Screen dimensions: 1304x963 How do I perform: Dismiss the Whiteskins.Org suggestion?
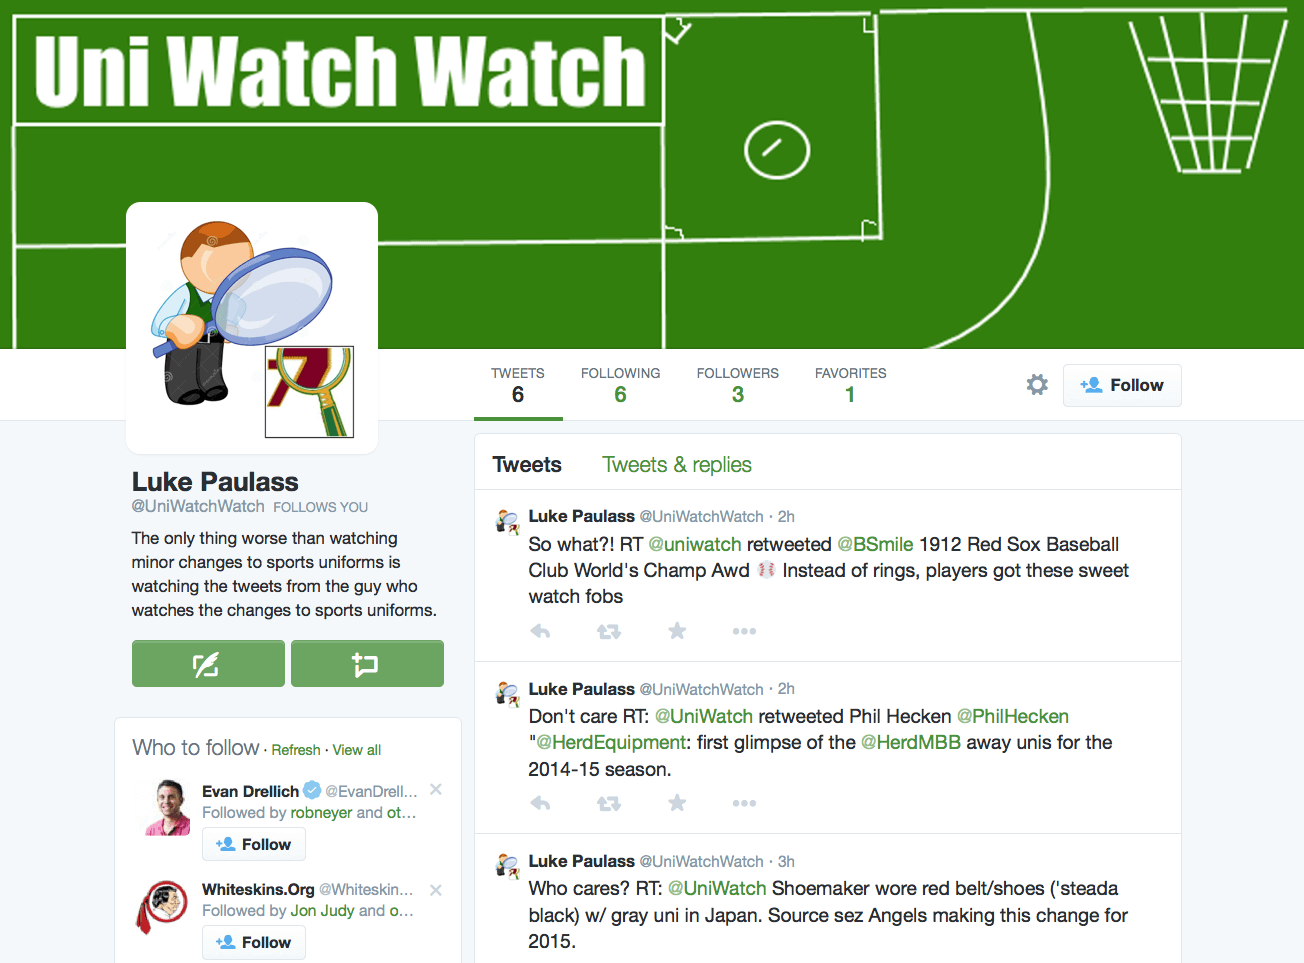(436, 889)
